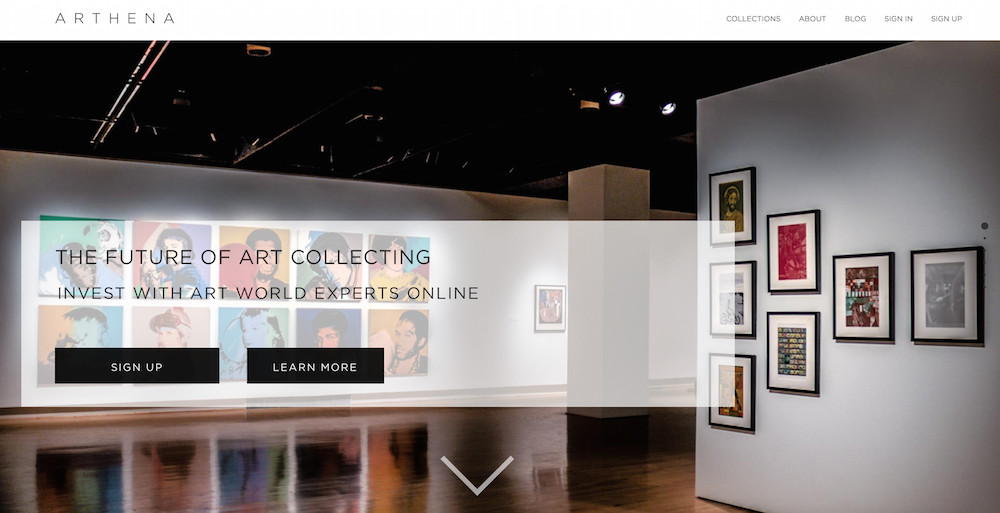This screenshot has height=513, width=1000.
Task: Click the downward chevron arrow below the hero
Action: click(477, 475)
